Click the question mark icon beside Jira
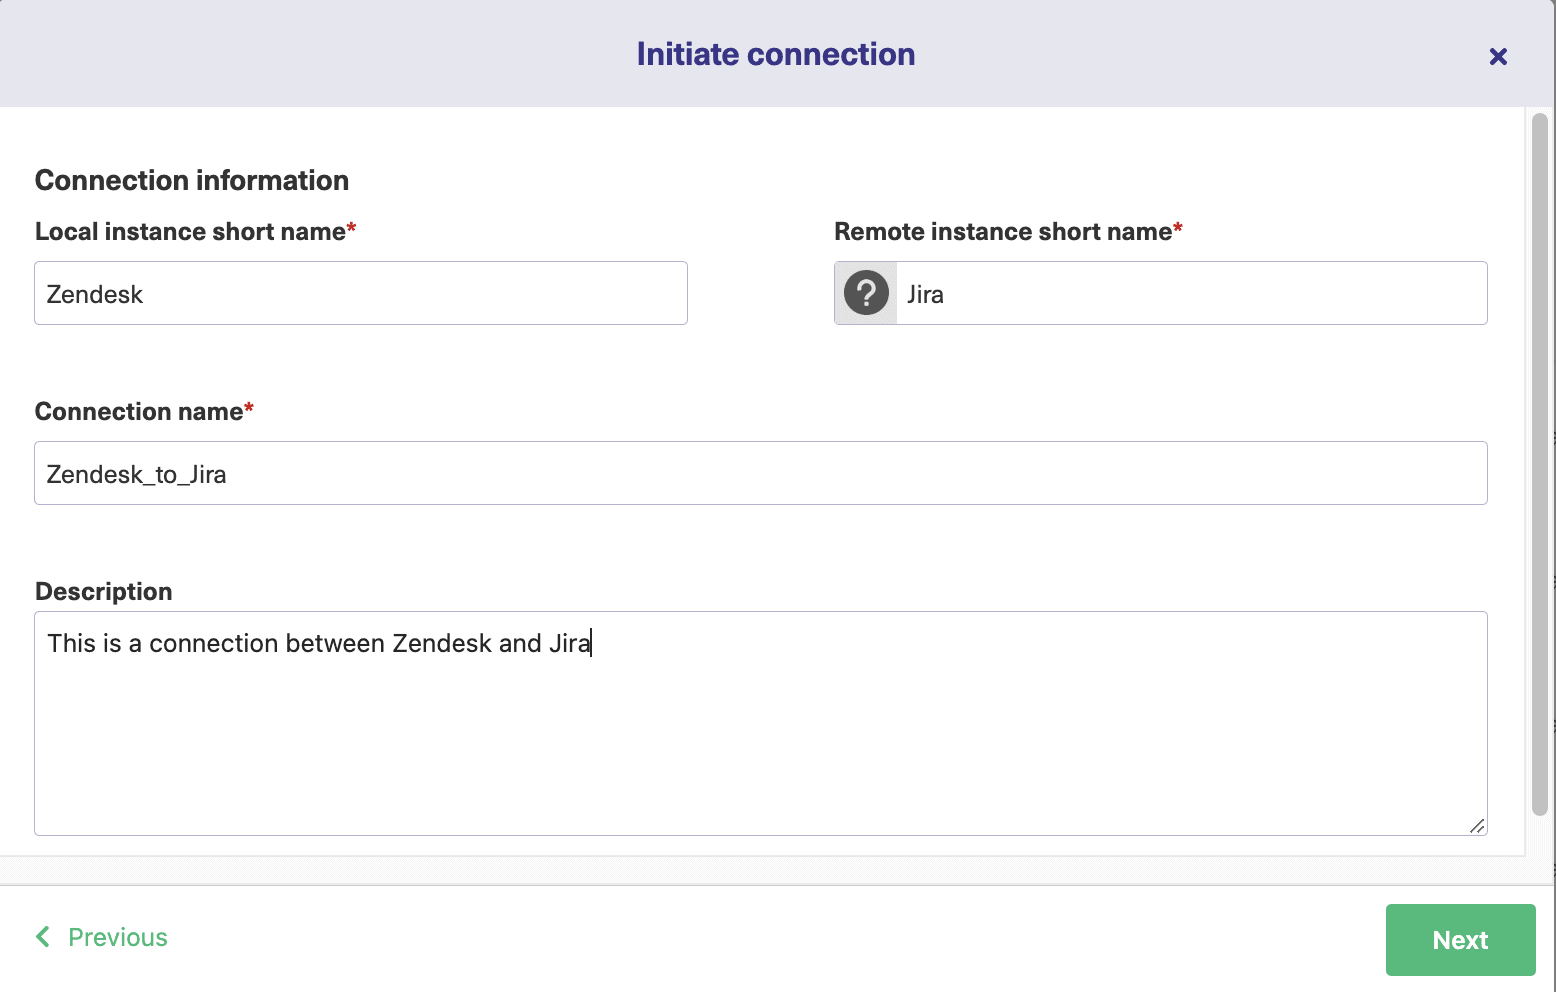This screenshot has width=1556, height=992. [x=864, y=293]
